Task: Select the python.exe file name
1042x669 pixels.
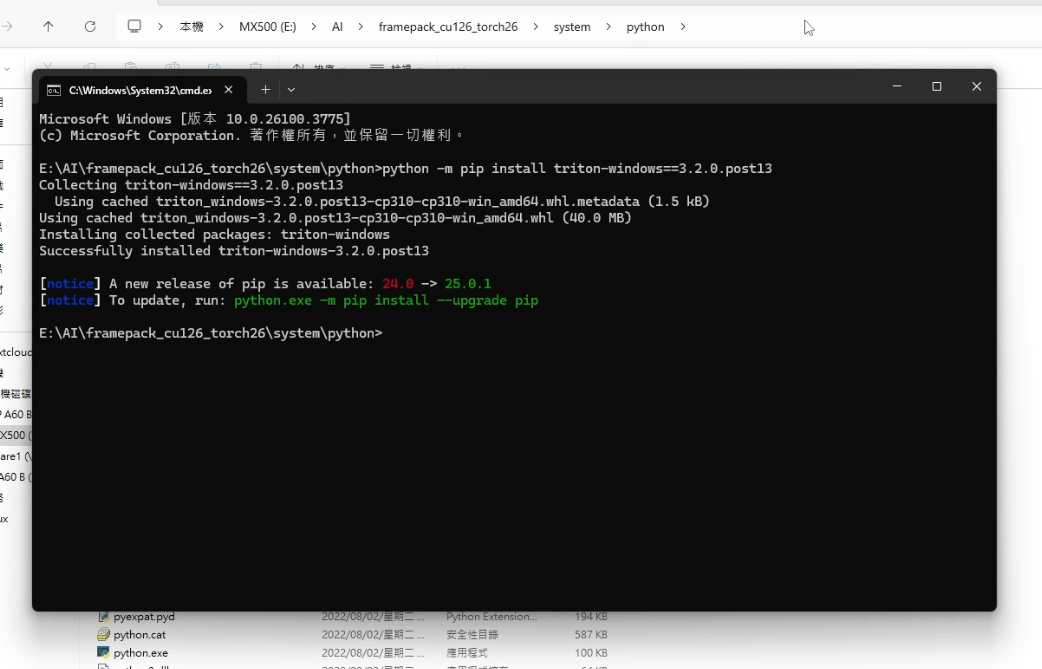Action: tap(141, 652)
